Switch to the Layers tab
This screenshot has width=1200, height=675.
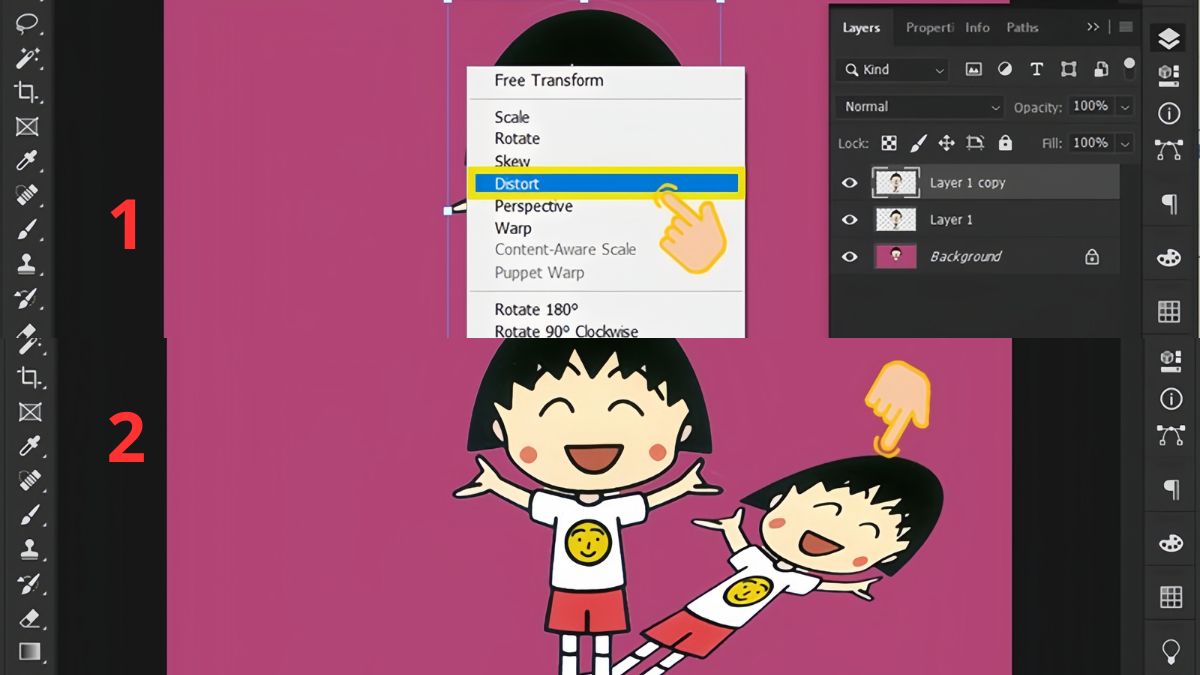tap(861, 27)
